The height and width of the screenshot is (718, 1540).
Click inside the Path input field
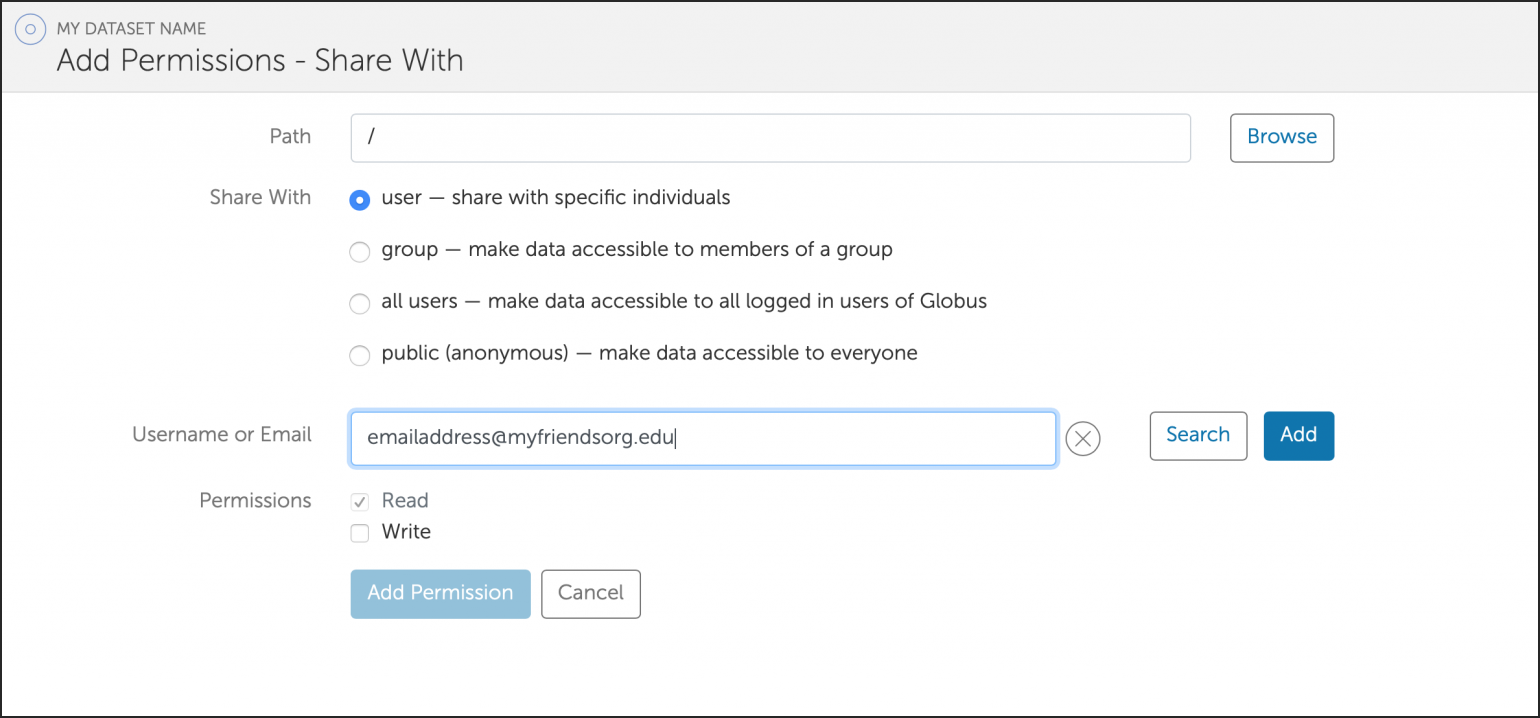coord(770,138)
